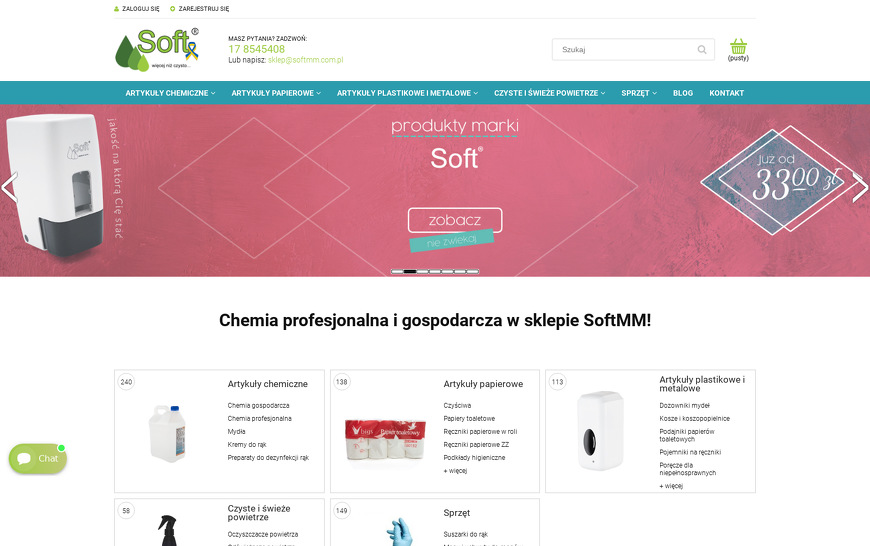The width and height of the screenshot is (870, 546).
Task: Go to previous banner slide arrow
Action: pos(9,188)
